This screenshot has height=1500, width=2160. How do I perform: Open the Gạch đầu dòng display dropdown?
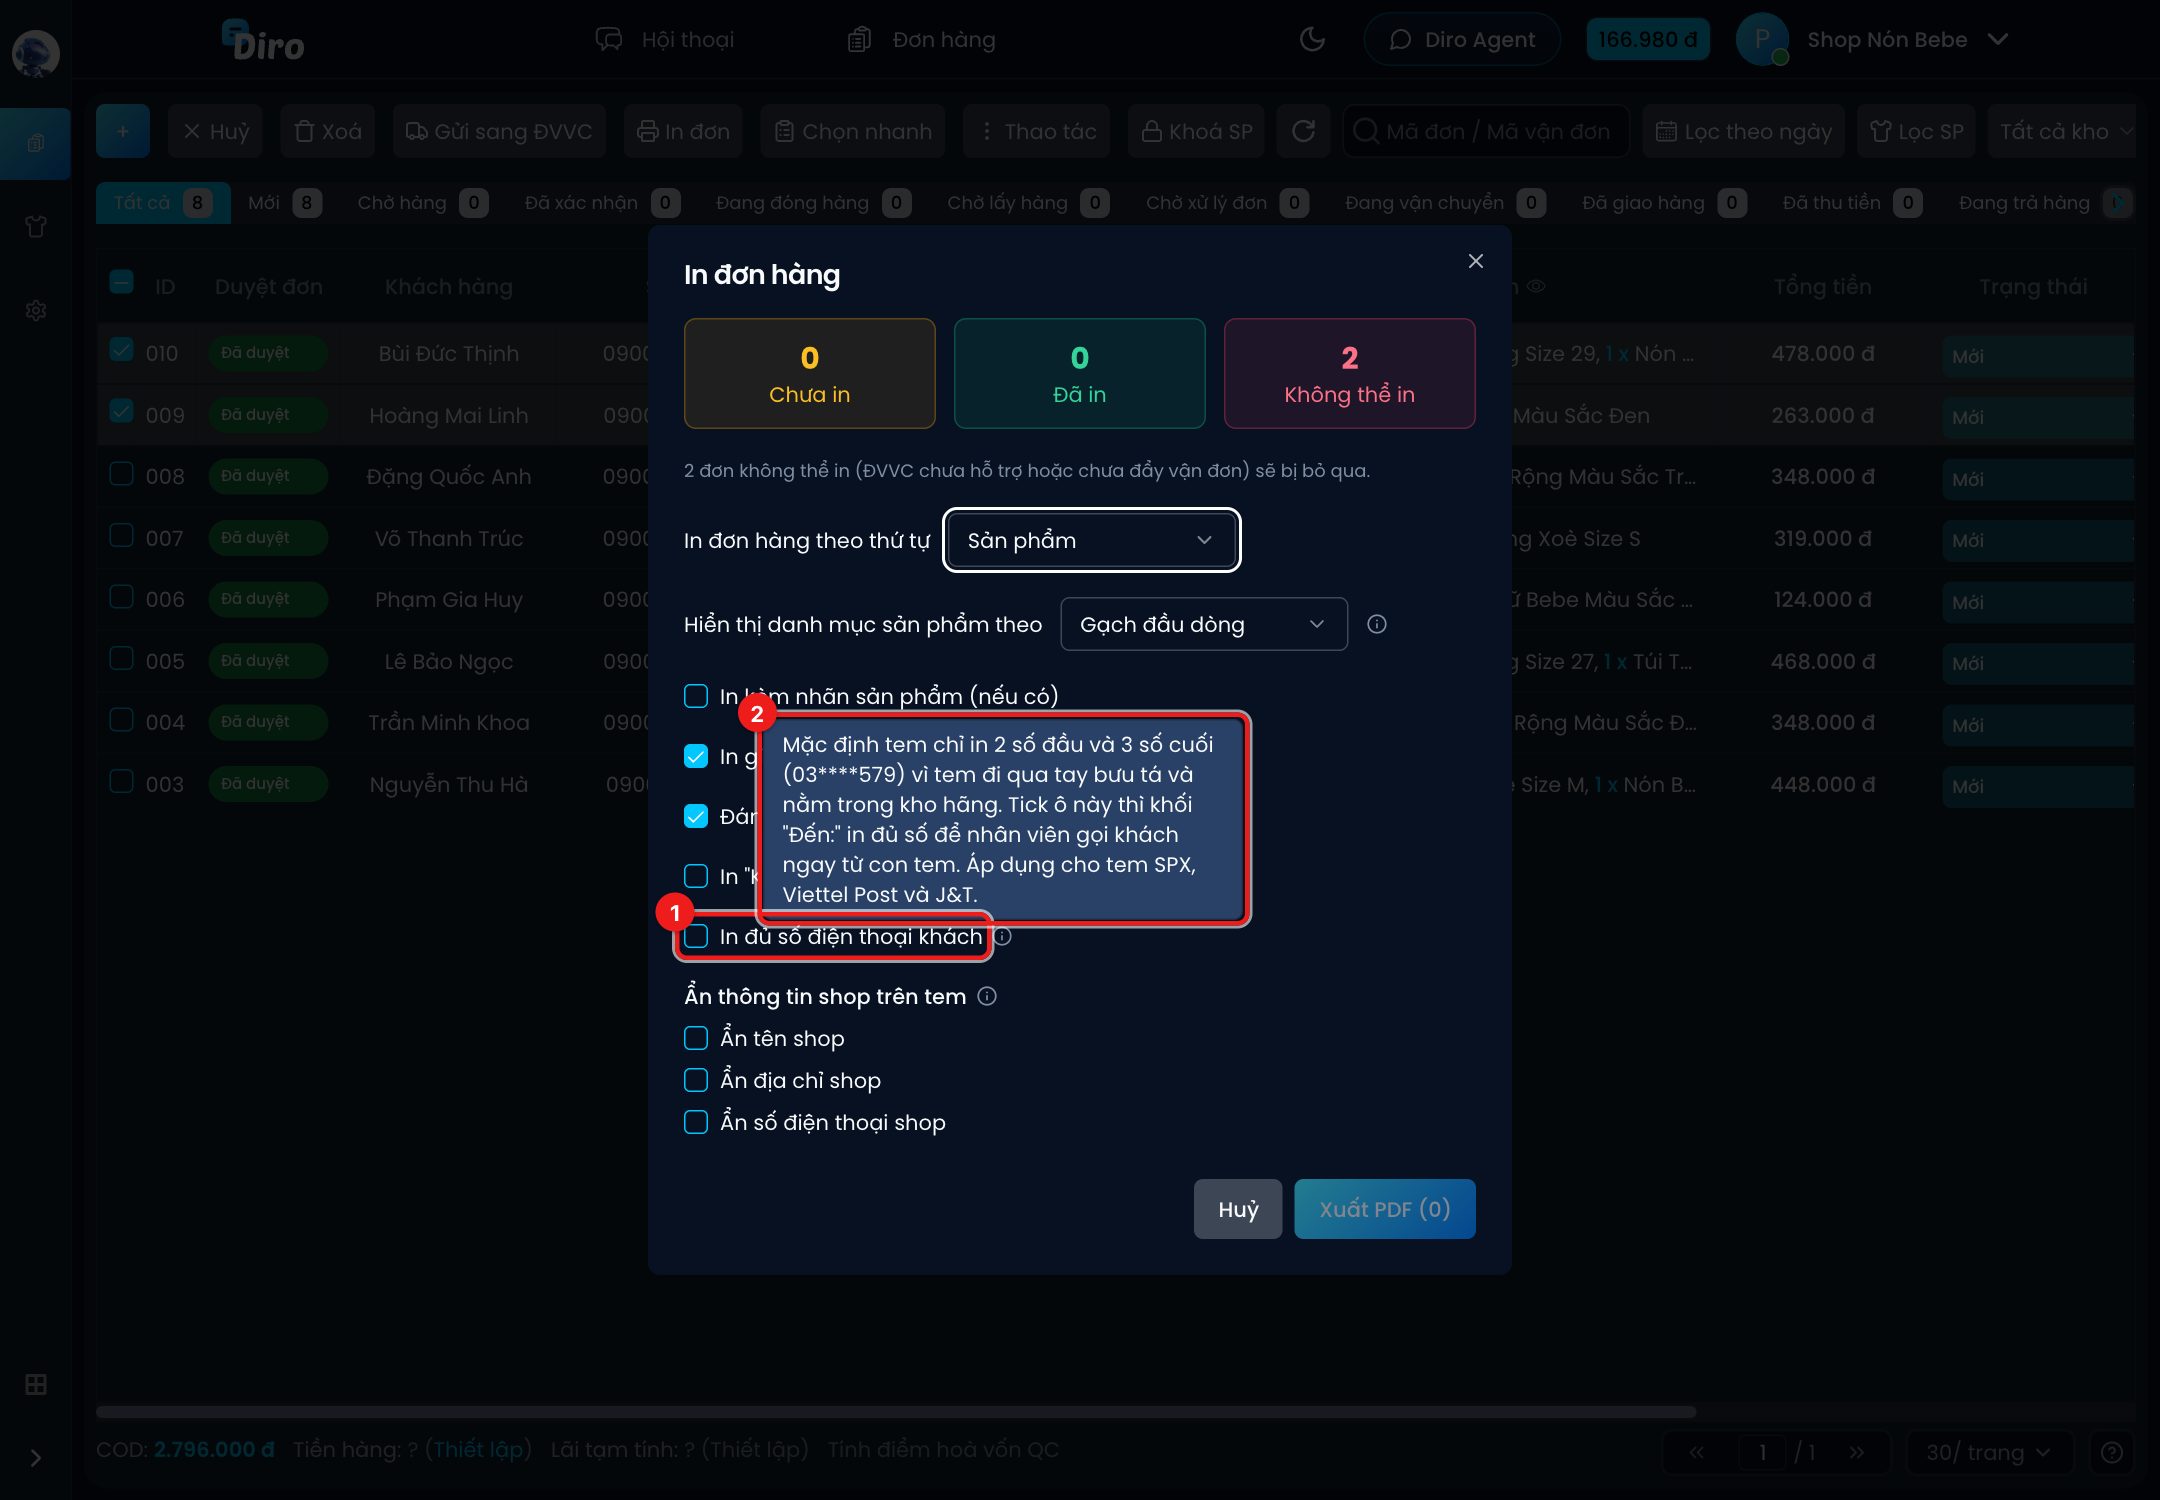[1203, 624]
